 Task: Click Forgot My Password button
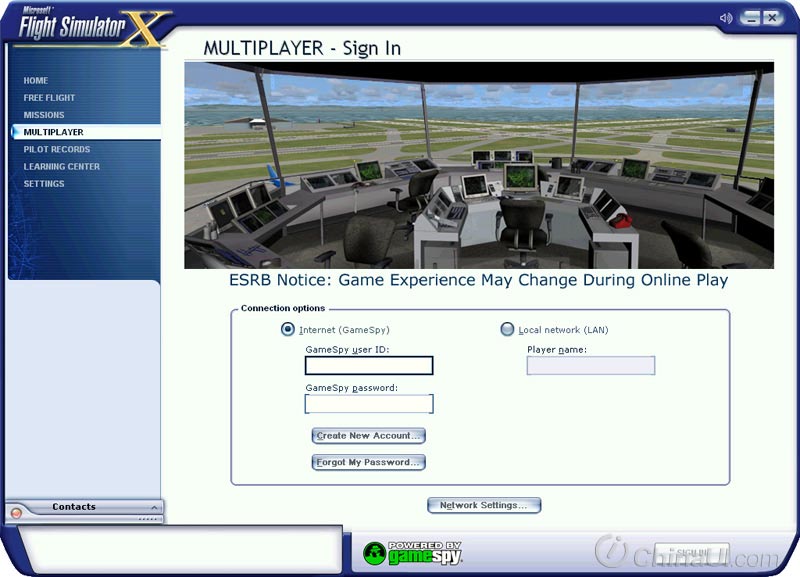369,462
